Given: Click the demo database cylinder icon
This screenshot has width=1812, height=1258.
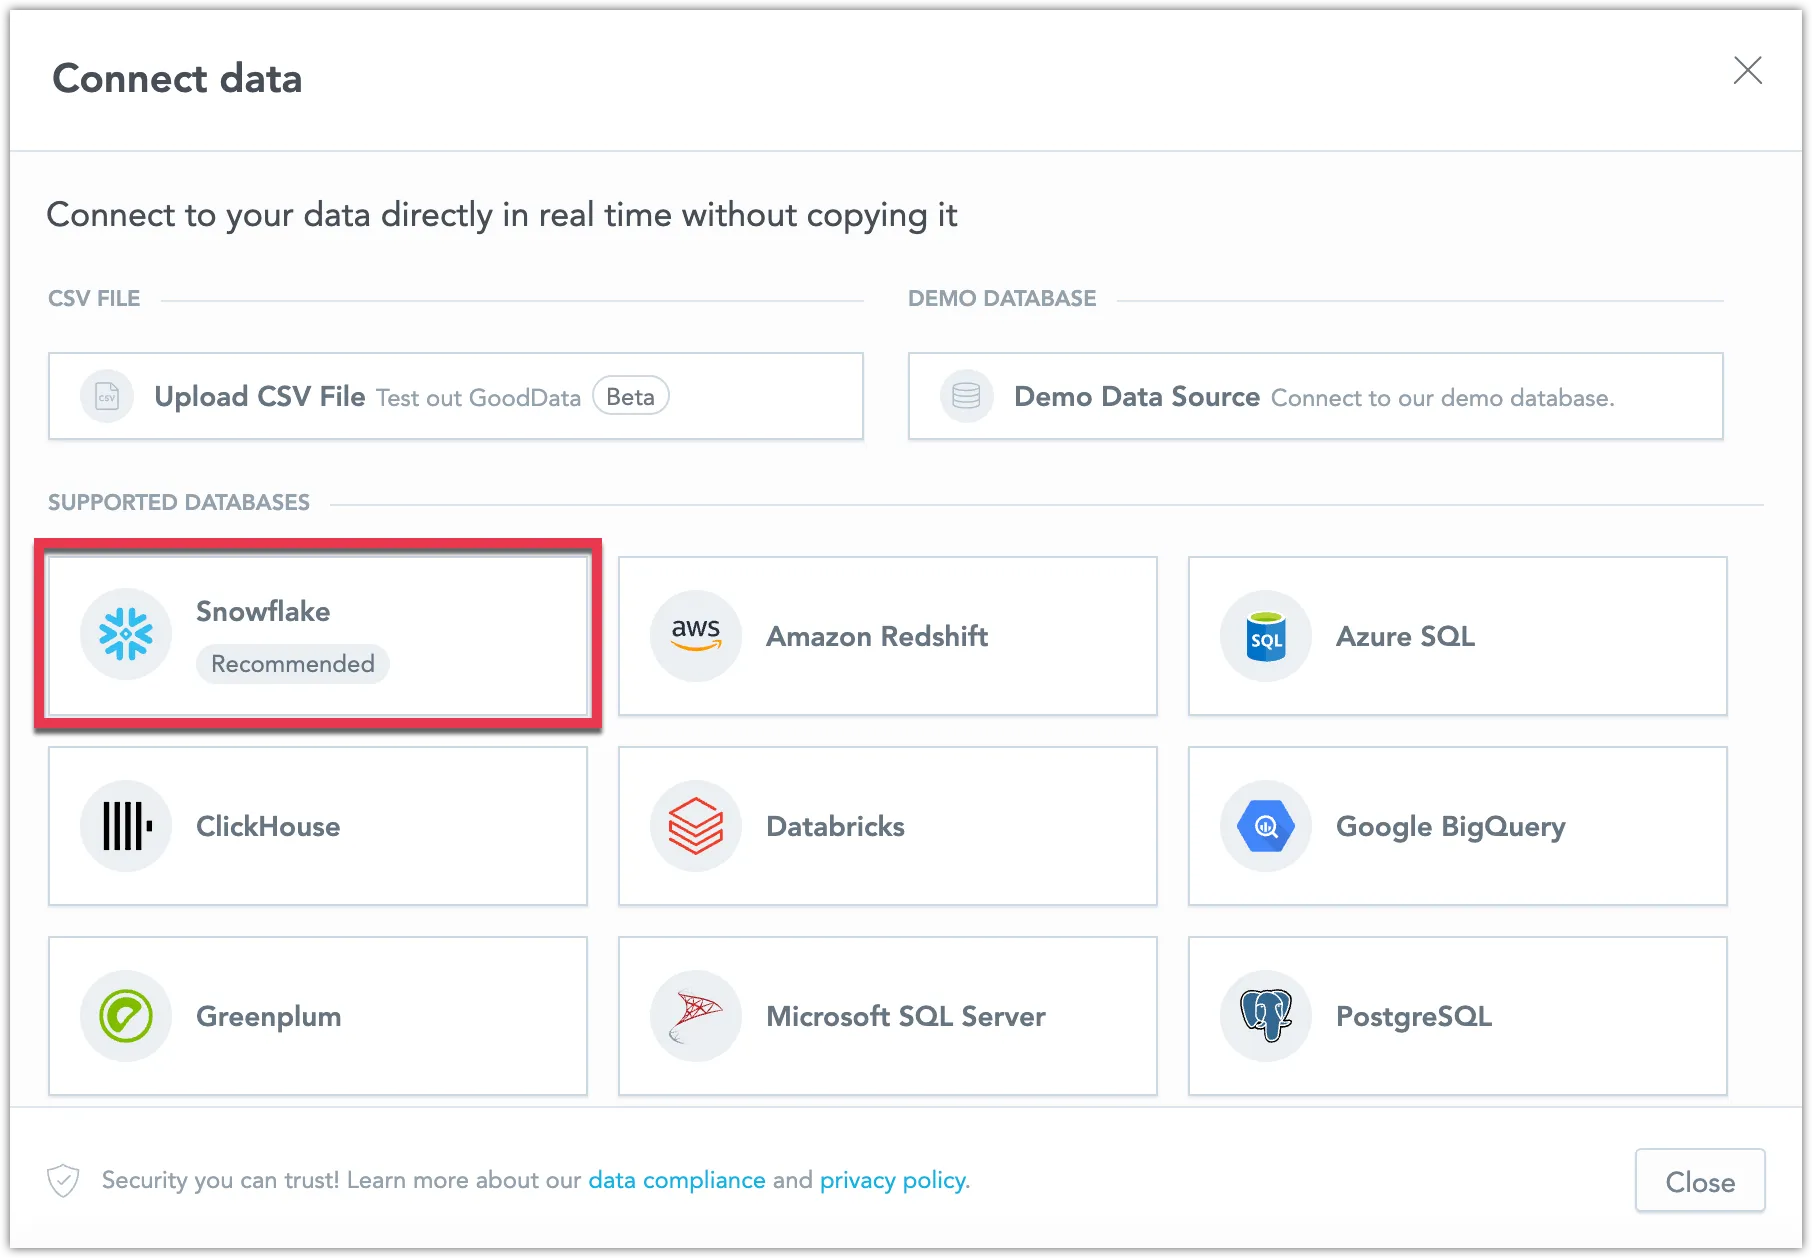Looking at the screenshot, I should (x=967, y=396).
